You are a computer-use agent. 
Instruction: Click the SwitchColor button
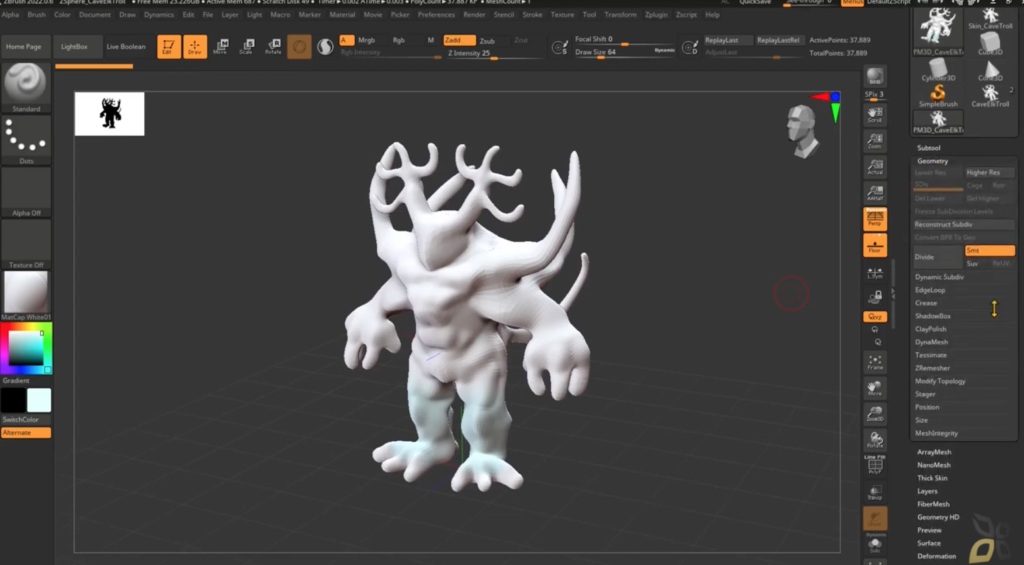pyautogui.click(x=25, y=420)
